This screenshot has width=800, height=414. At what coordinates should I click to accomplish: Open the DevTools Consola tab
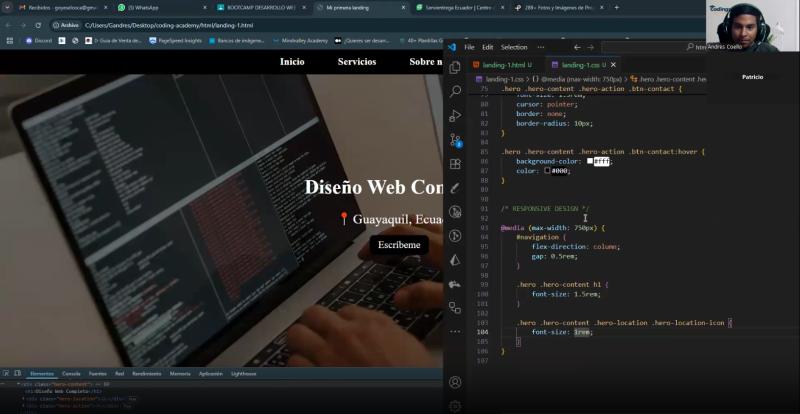(x=71, y=374)
